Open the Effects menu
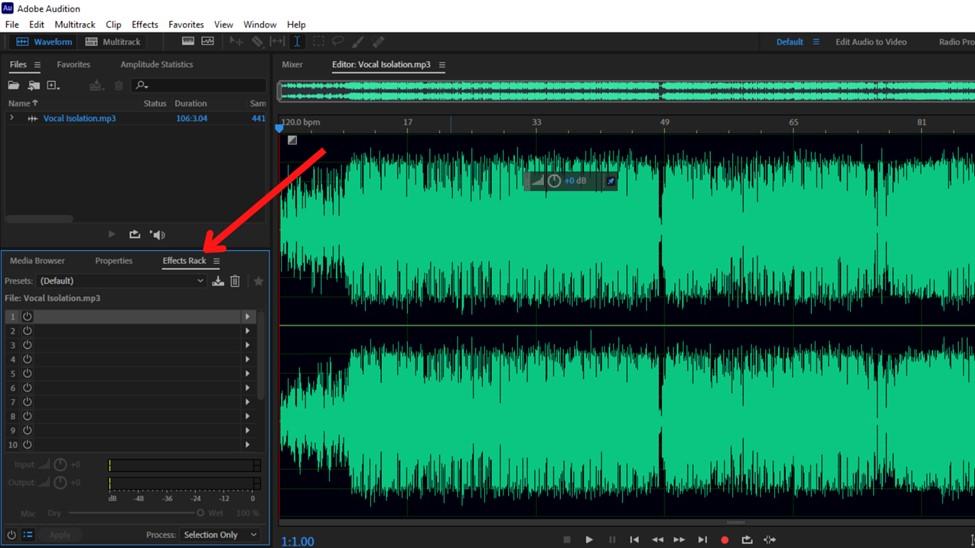 pyautogui.click(x=145, y=24)
